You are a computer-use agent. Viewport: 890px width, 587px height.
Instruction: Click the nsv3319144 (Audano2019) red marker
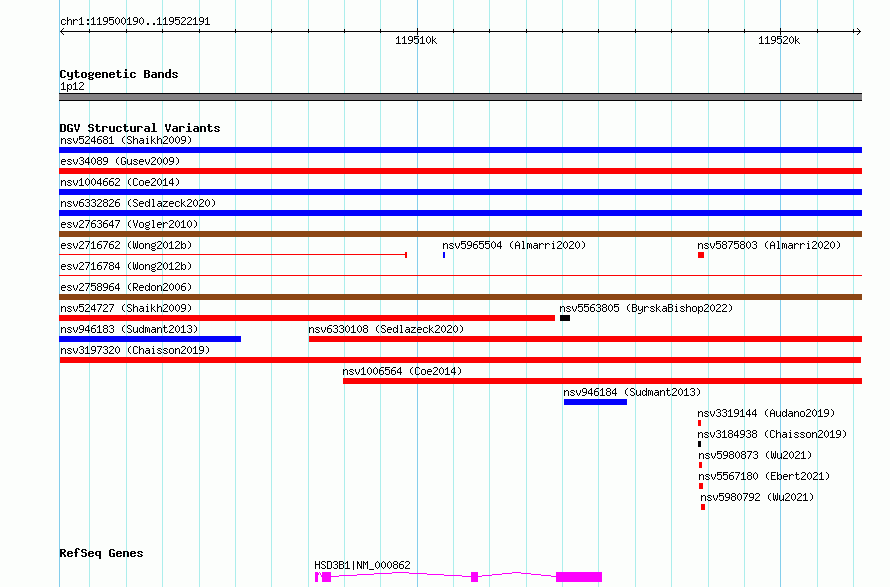(x=699, y=423)
